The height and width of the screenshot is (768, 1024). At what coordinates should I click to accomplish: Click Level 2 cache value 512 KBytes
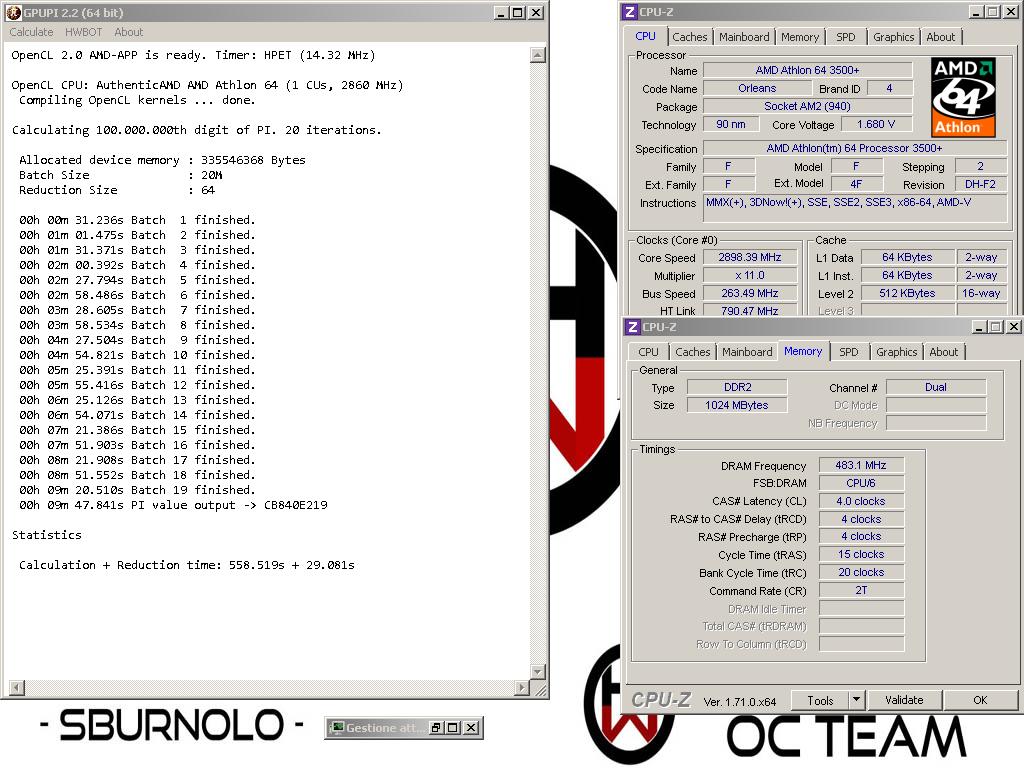pyautogui.click(x=907, y=293)
